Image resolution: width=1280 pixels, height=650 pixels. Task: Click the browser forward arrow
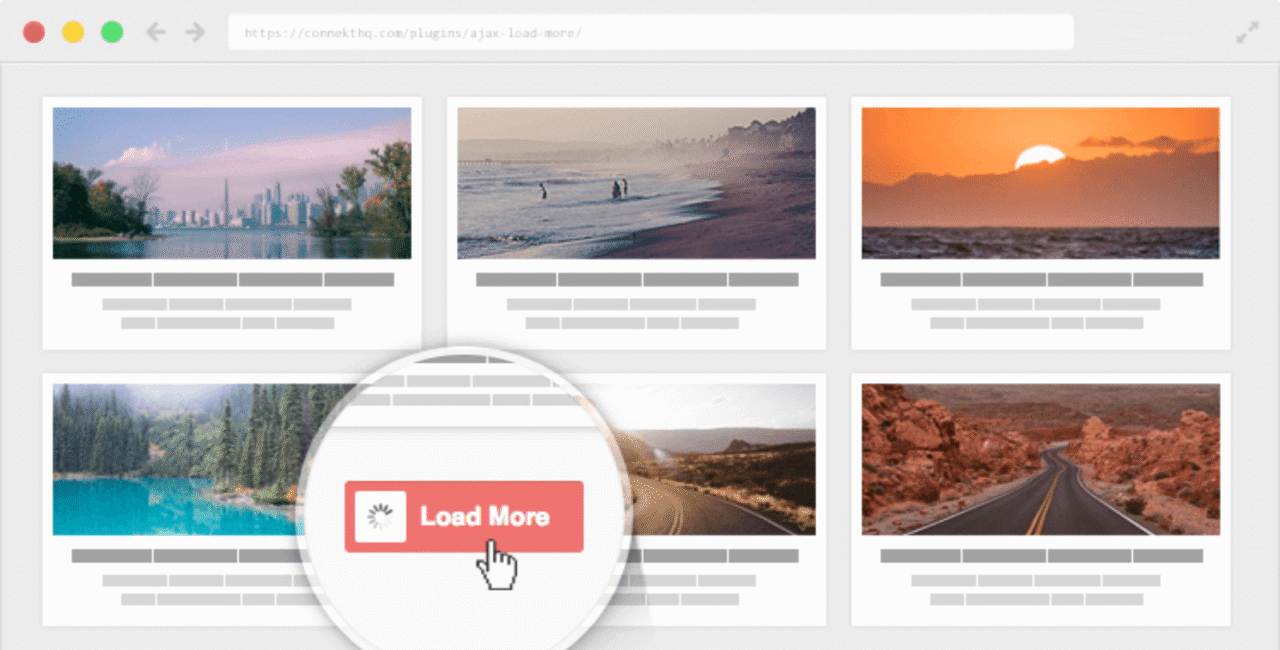tap(195, 32)
